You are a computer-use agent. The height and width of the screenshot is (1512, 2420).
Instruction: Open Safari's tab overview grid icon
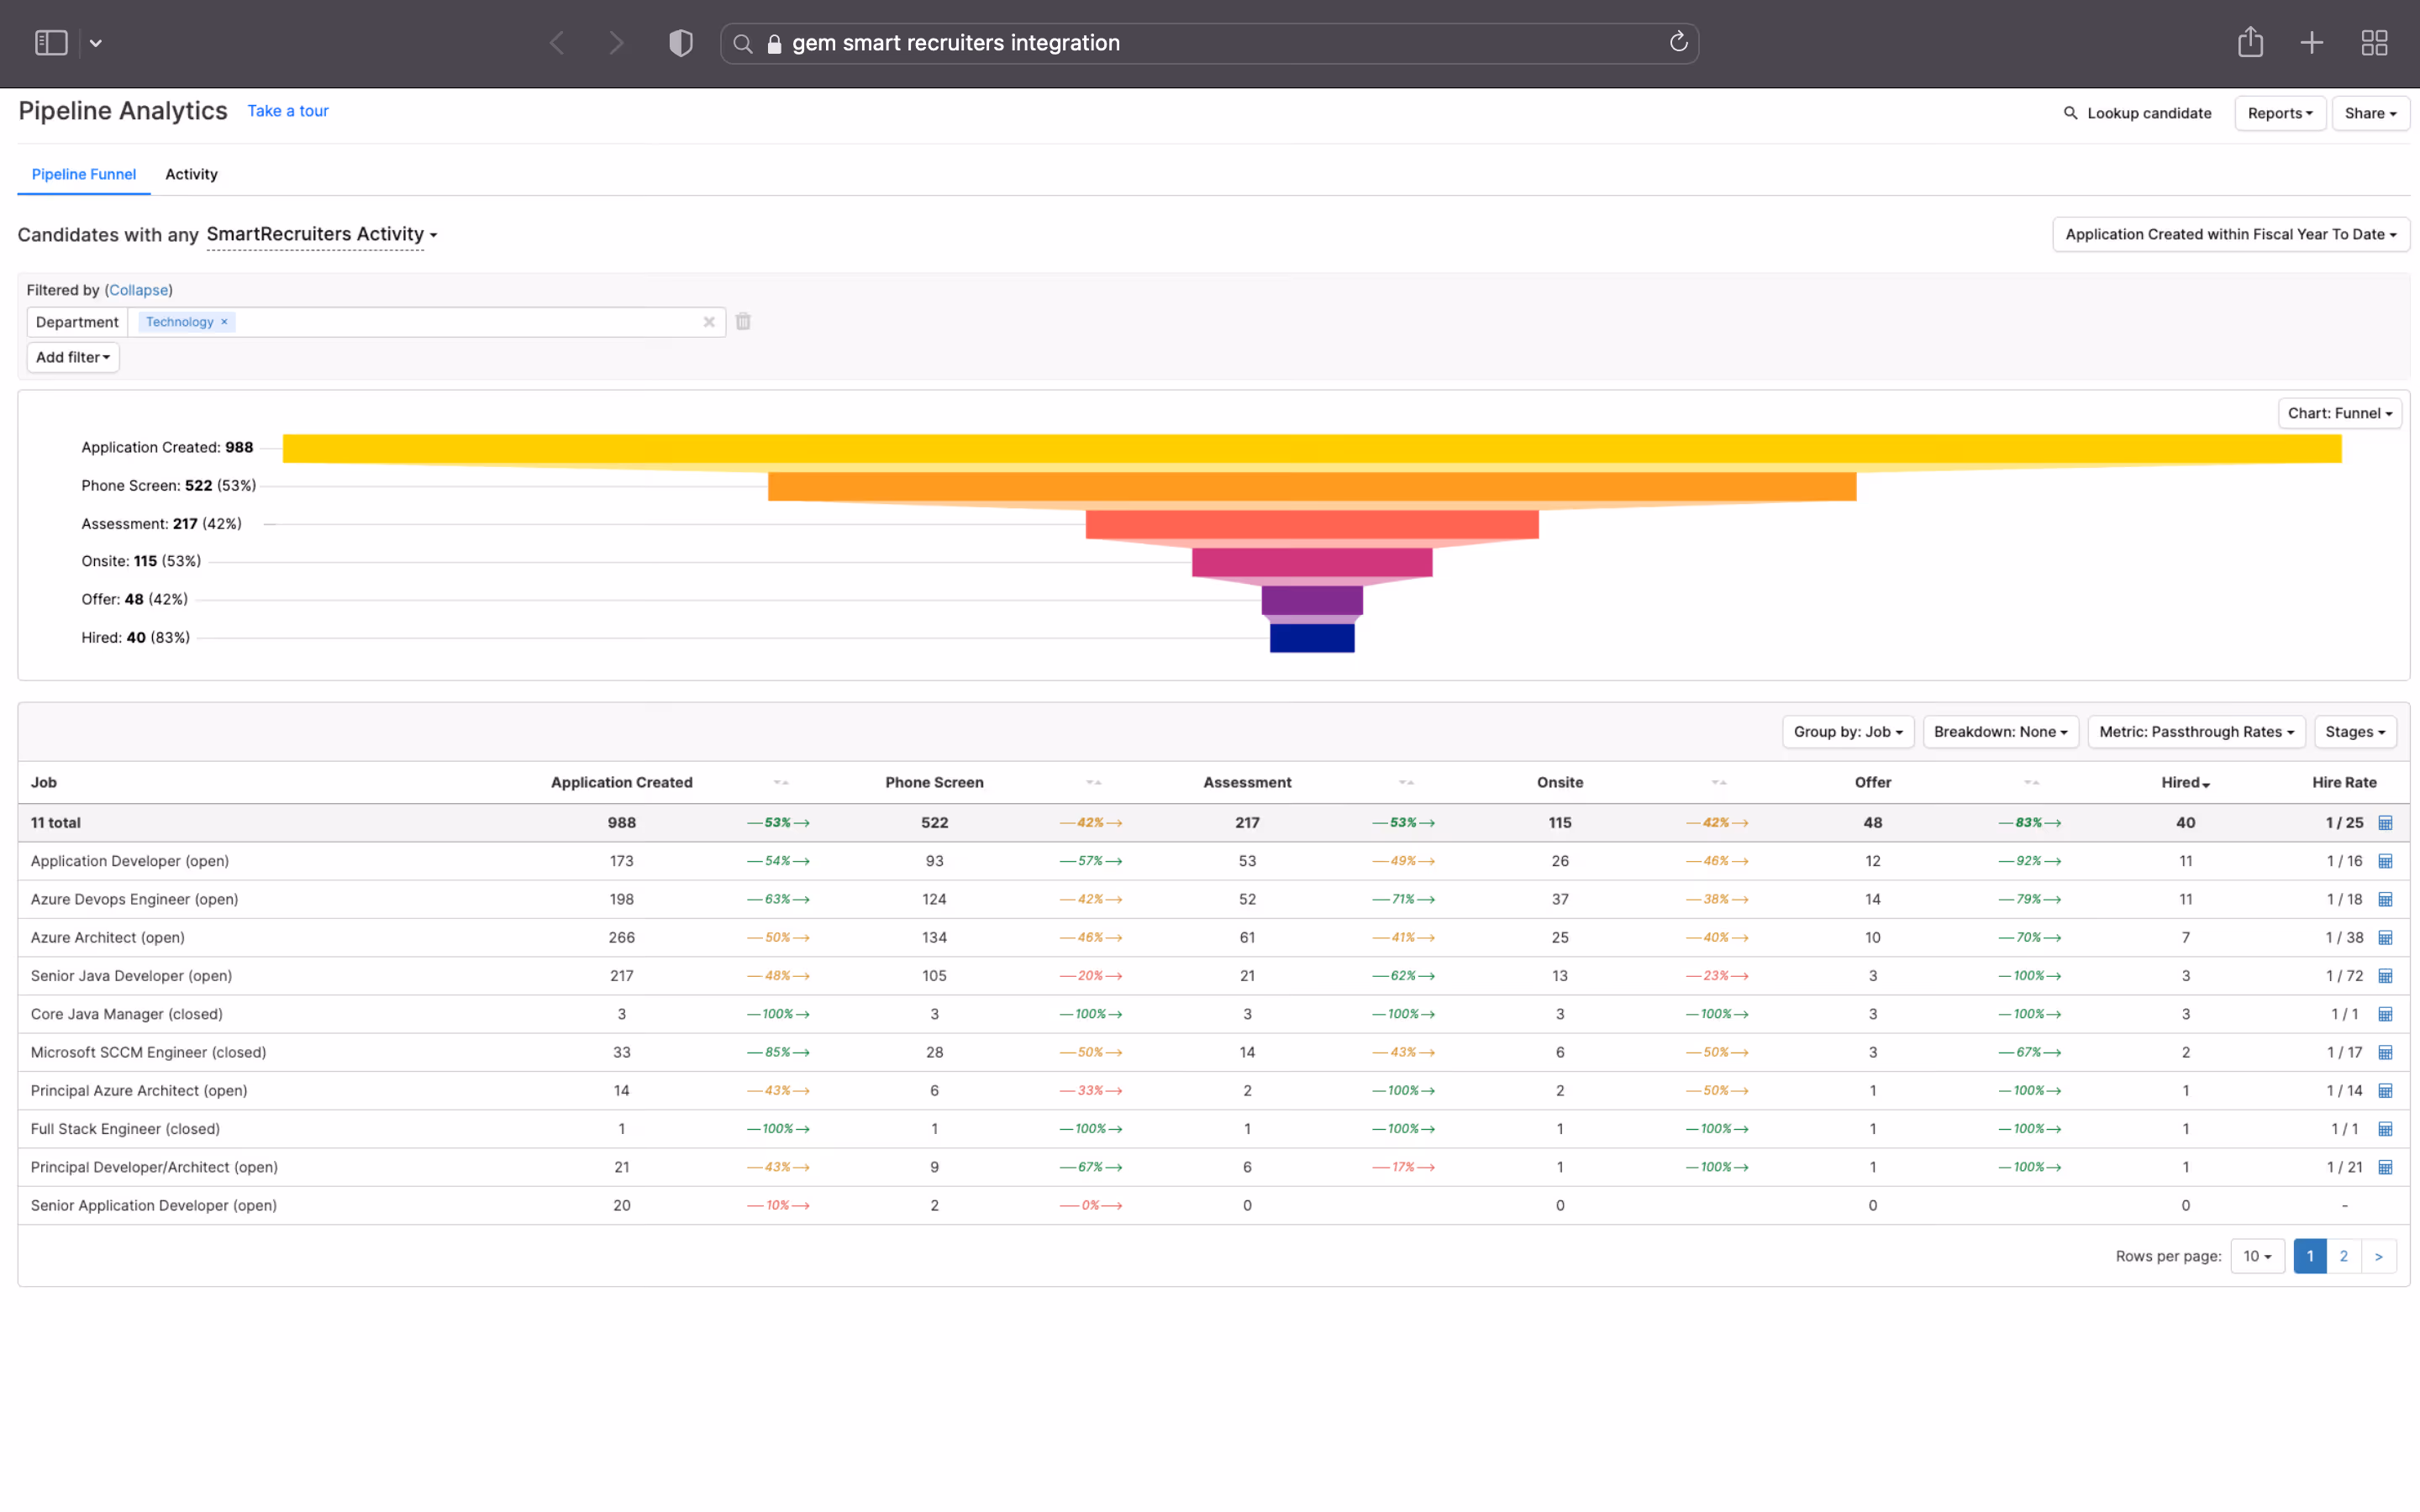coord(2375,42)
